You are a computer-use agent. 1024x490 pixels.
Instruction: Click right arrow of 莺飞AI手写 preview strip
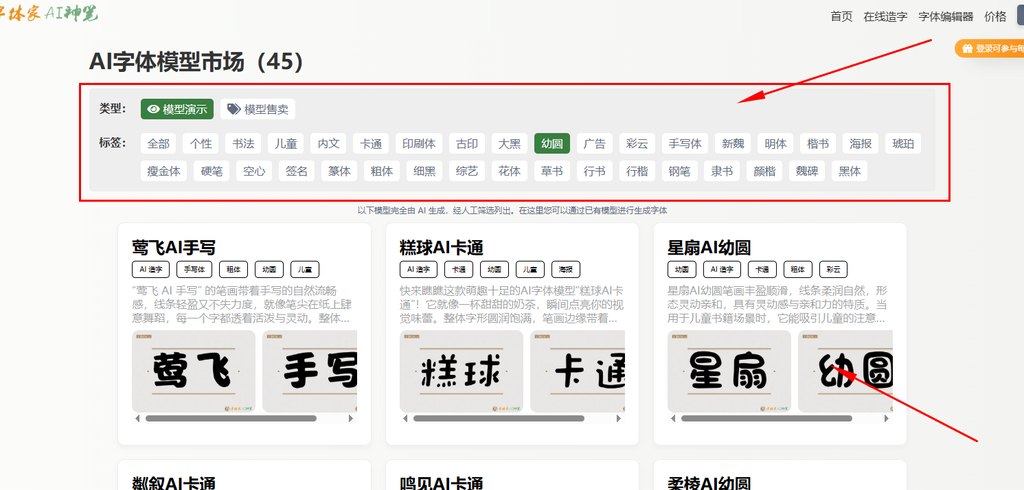351,419
